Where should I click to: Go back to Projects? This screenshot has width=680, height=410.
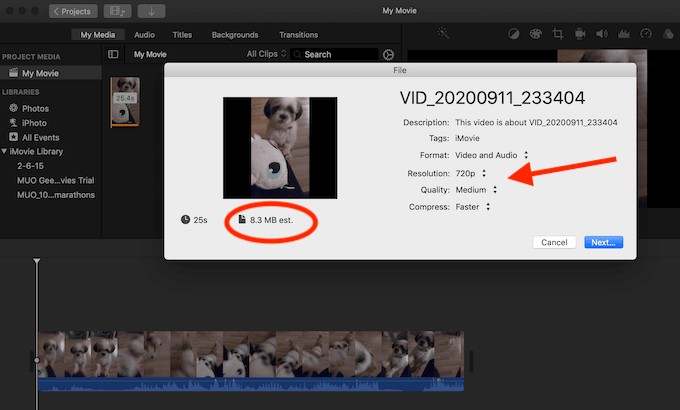73,11
